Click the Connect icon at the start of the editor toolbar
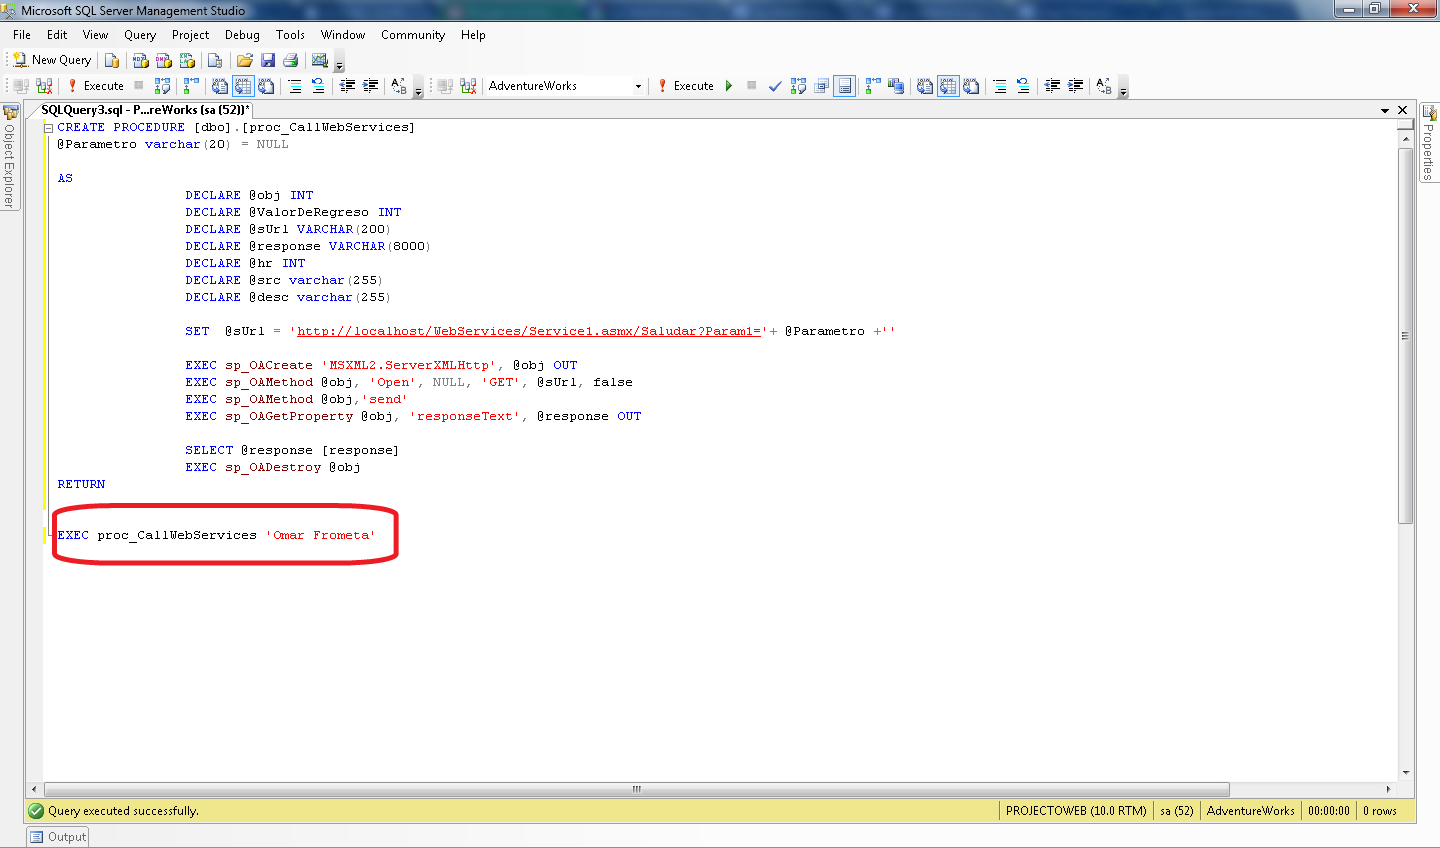Screen dimensions: 1440x848 [21, 86]
